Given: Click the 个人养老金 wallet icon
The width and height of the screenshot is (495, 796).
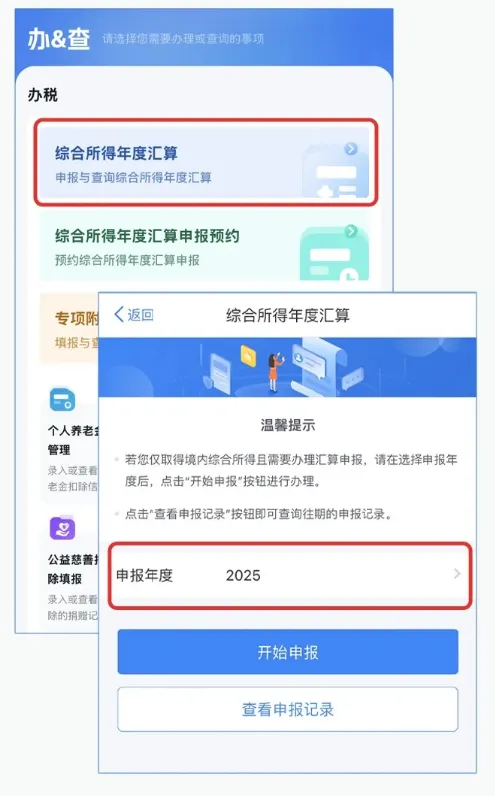Looking at the screenshot, I should (62, 400).
